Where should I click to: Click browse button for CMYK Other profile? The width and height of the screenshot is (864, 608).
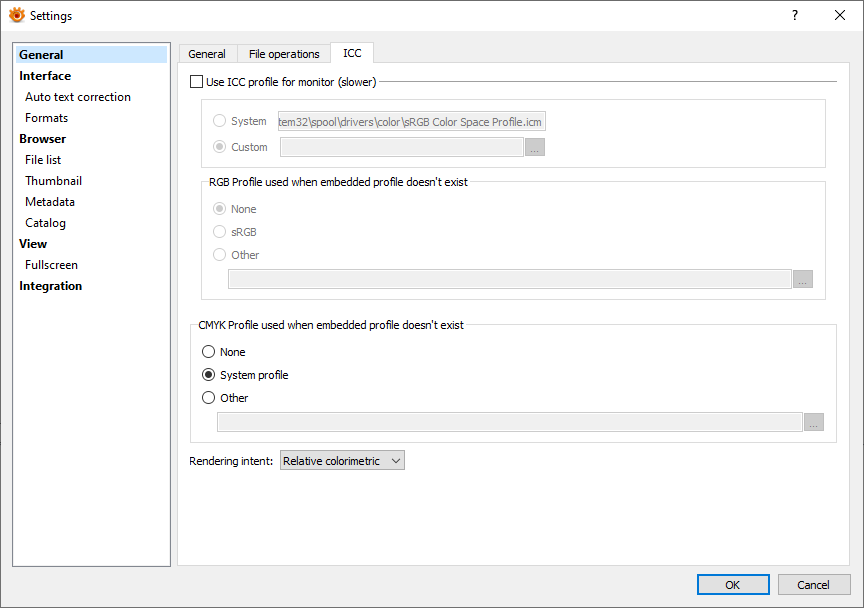[814, 422]
